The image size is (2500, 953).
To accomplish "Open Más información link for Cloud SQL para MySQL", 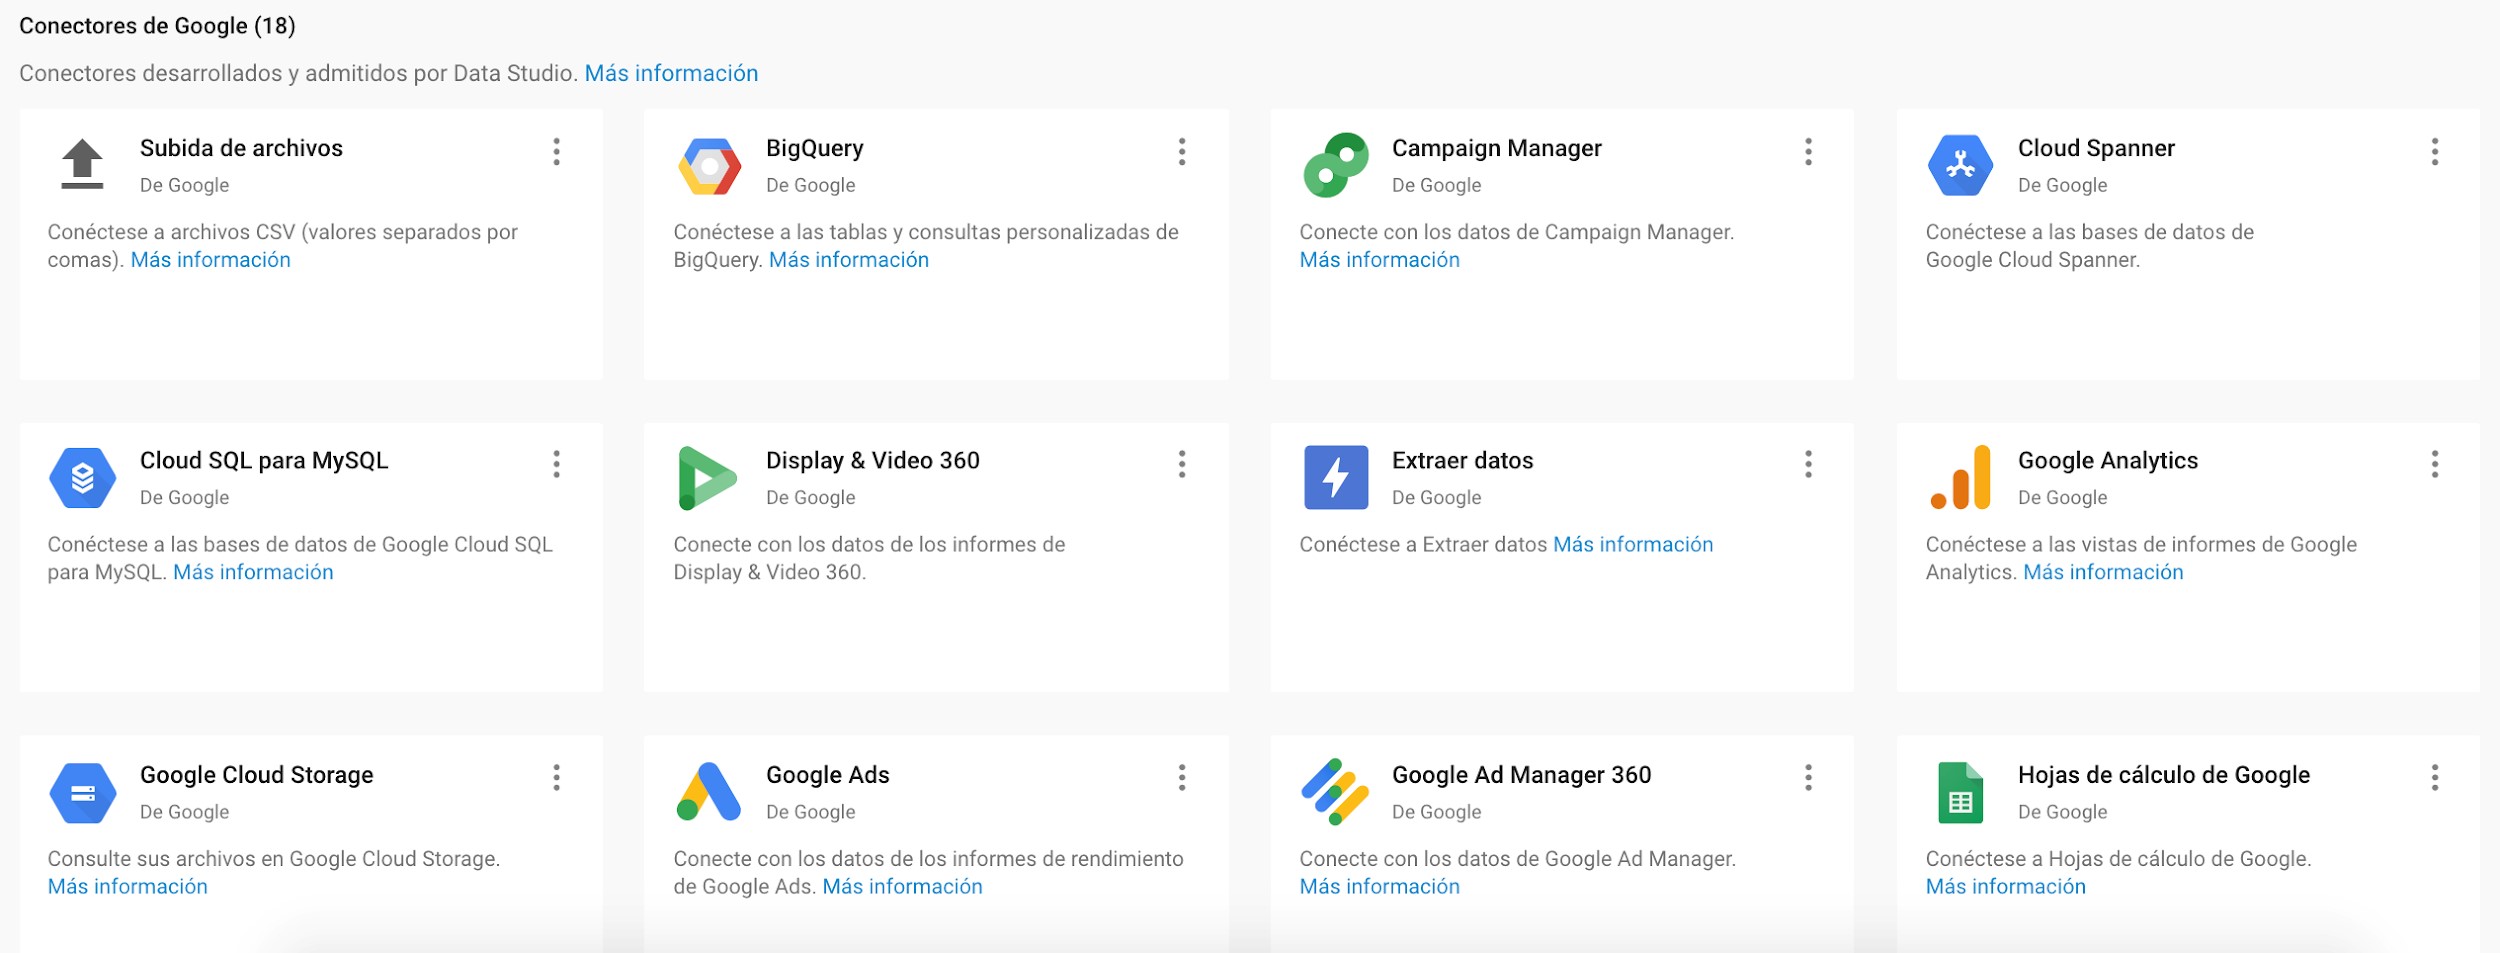I will 253,572.
